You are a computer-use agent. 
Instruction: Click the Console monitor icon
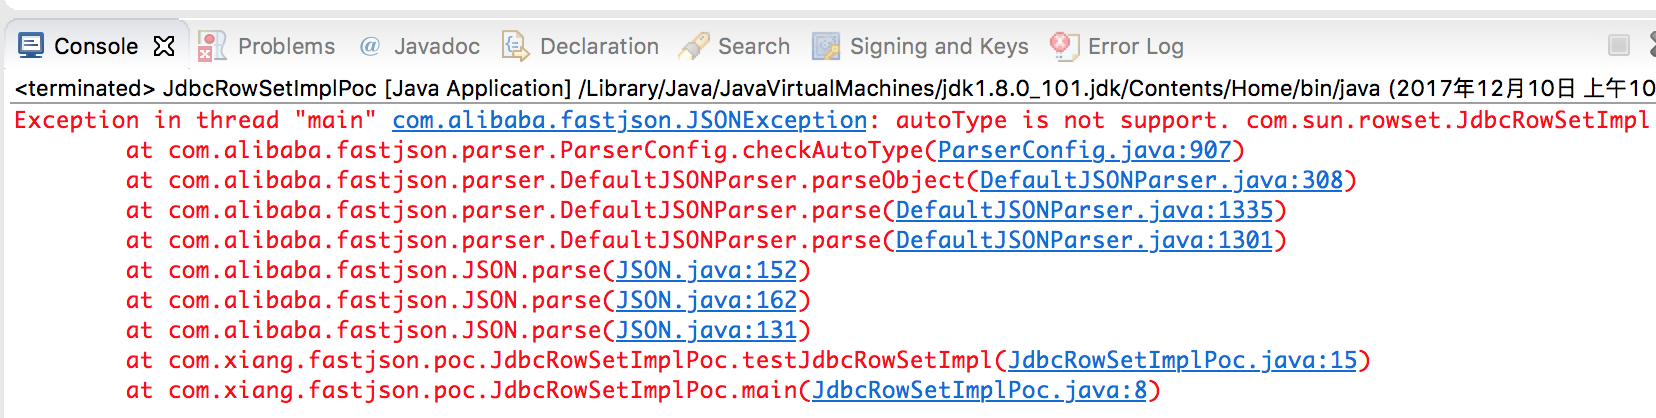[x=31, y=46]
